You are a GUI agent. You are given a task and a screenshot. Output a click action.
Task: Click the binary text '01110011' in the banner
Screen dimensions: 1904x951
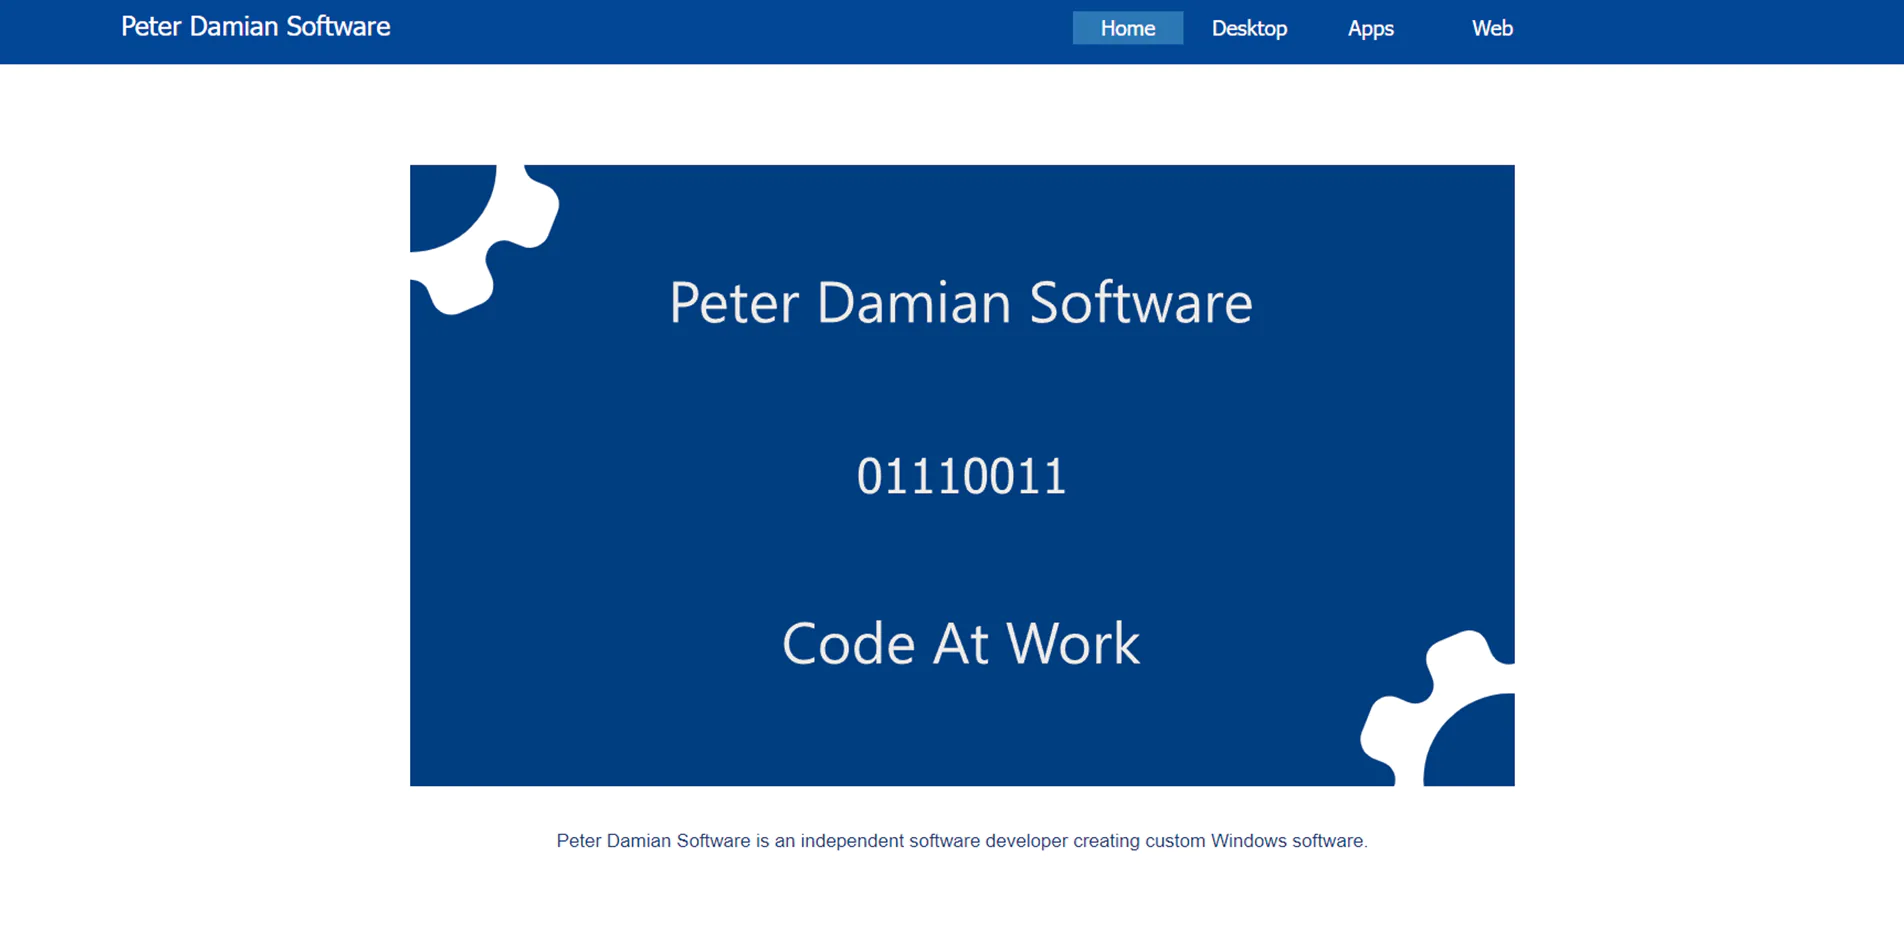961,475
